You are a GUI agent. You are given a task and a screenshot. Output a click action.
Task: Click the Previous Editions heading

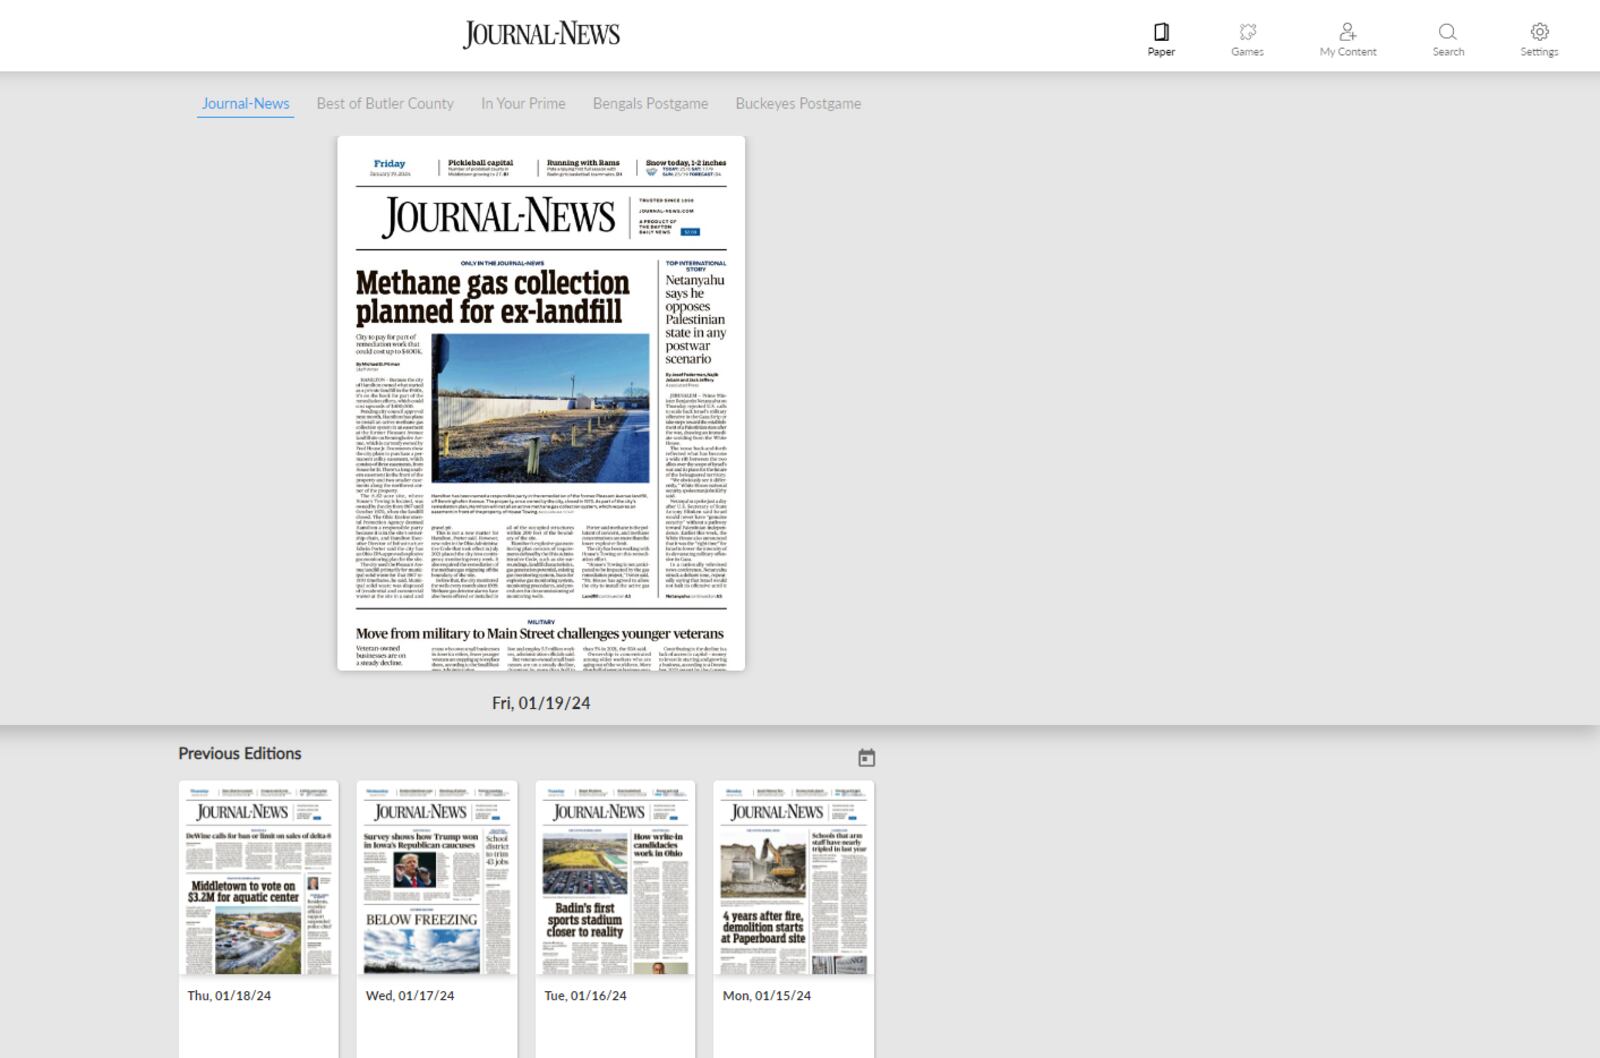click(x=240, y=754)
